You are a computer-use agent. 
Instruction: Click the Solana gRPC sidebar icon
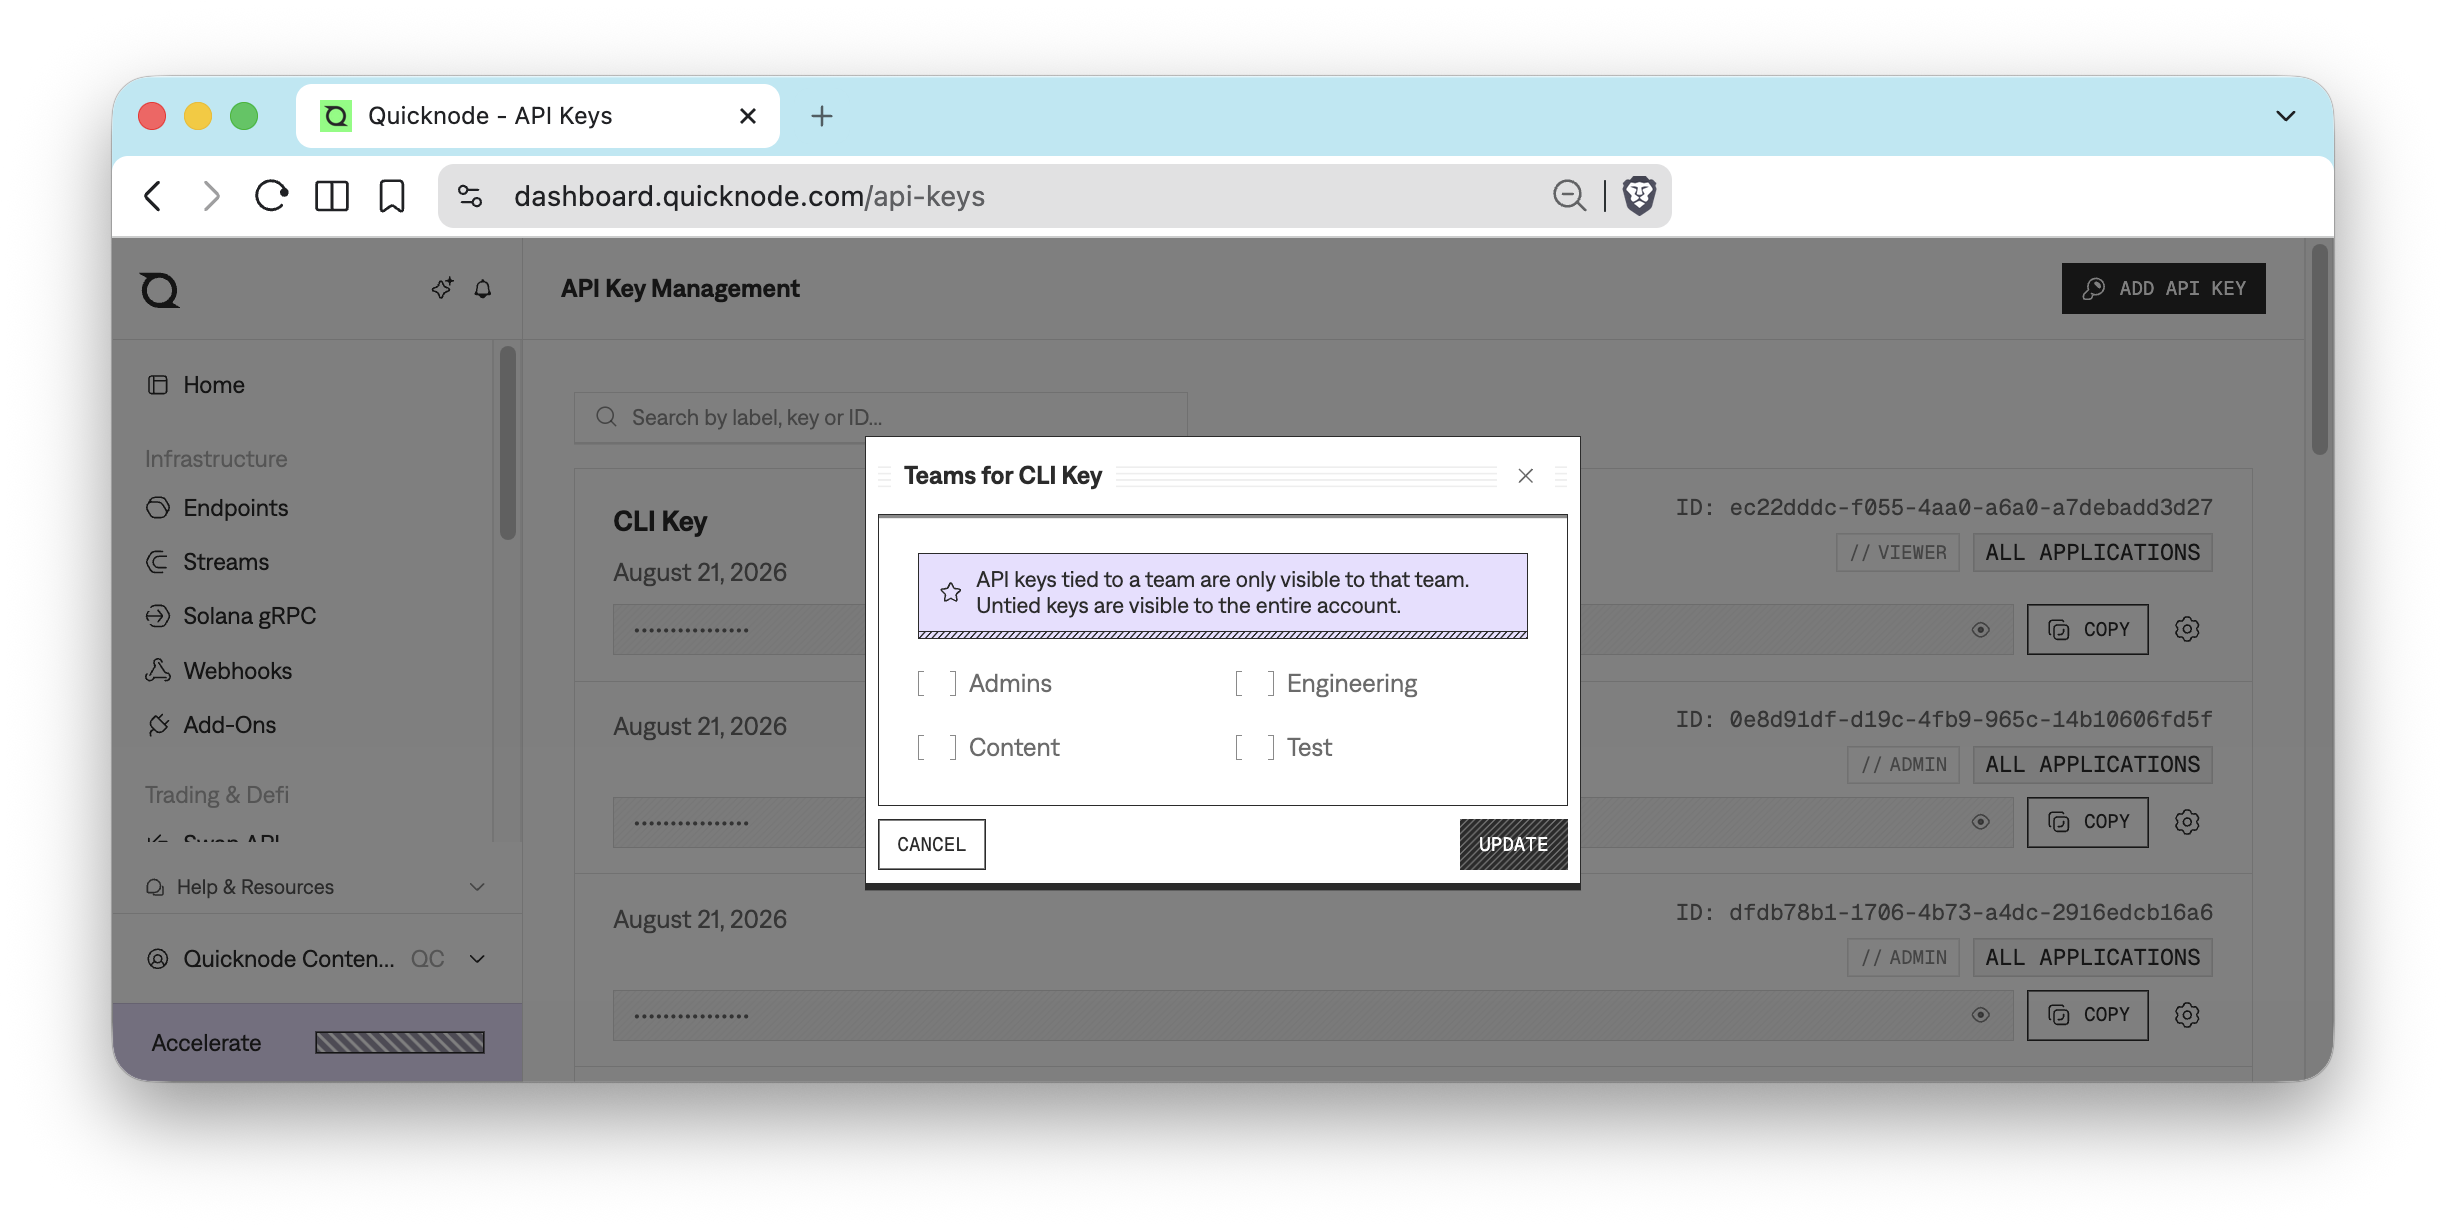click(158, 616)
